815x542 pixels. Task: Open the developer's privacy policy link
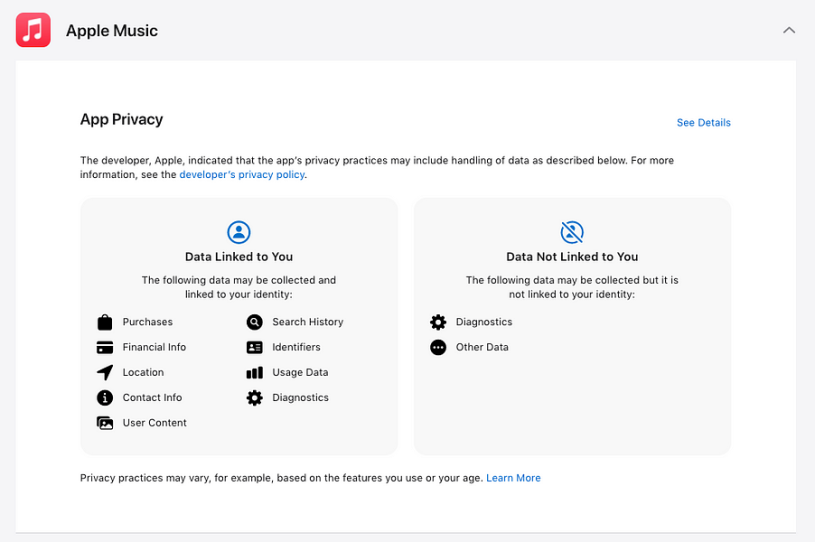pos(242,175)
